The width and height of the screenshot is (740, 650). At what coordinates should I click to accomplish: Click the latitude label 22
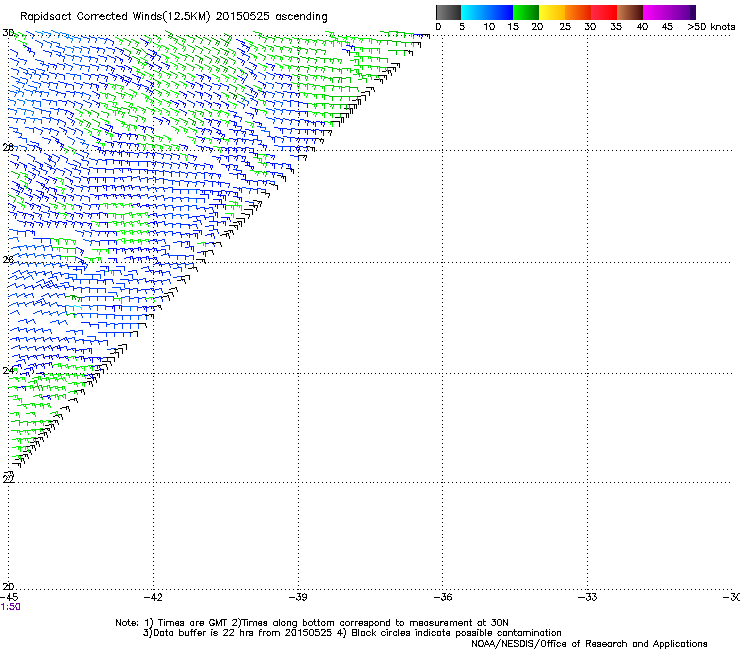8,478
